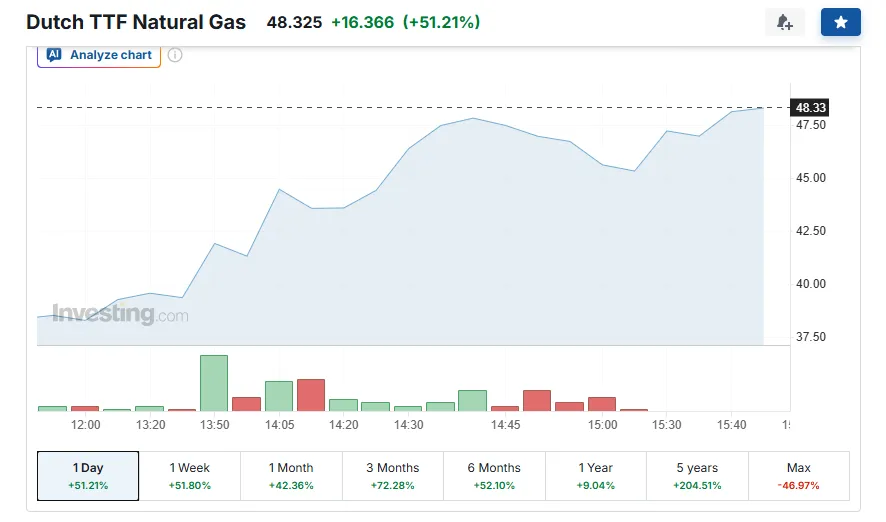Click the info icon next to Analyze chart
The width and height of the screenshot is (886, 522).
point(175,55)
